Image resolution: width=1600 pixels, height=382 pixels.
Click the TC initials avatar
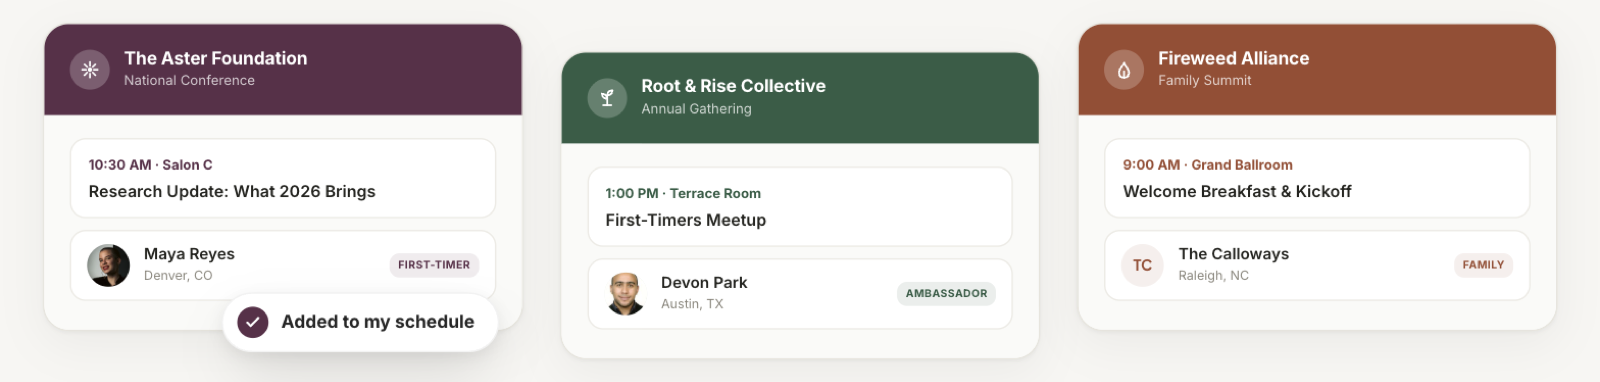(1142, 265)
